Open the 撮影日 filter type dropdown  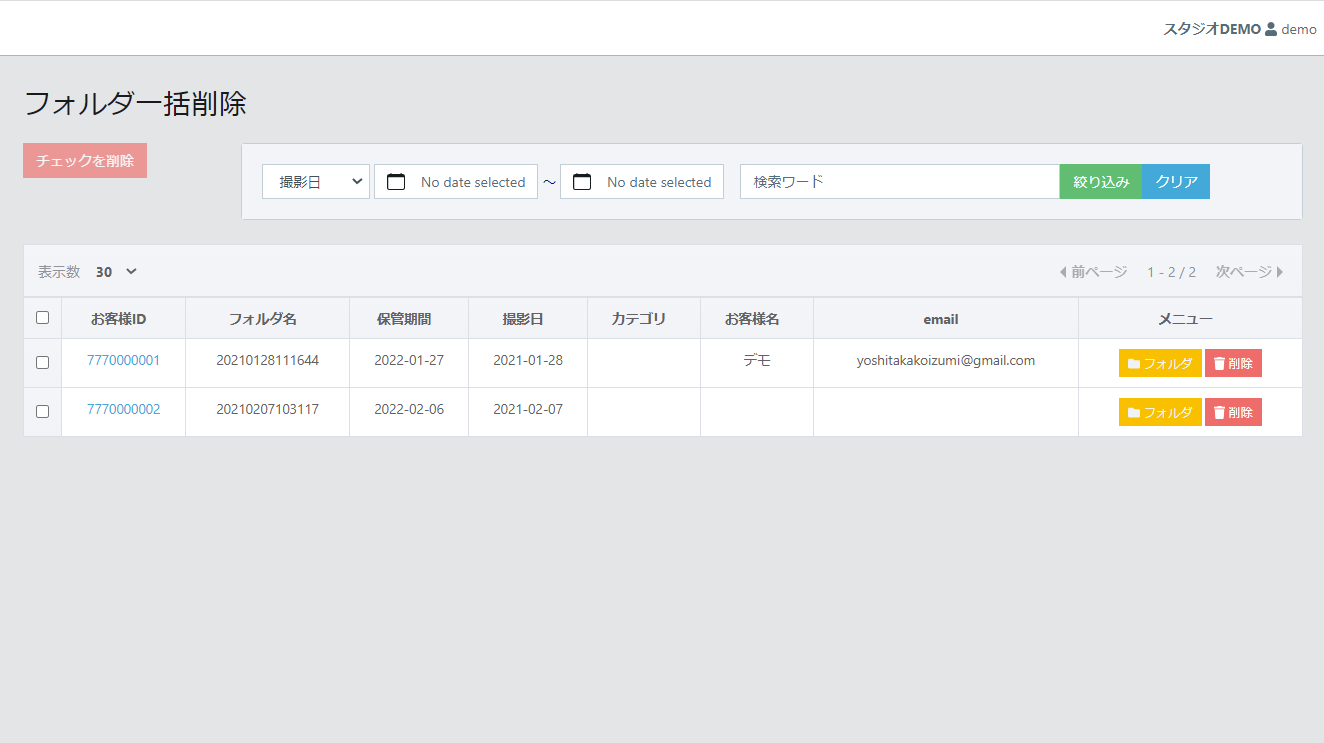click(316, 182)
